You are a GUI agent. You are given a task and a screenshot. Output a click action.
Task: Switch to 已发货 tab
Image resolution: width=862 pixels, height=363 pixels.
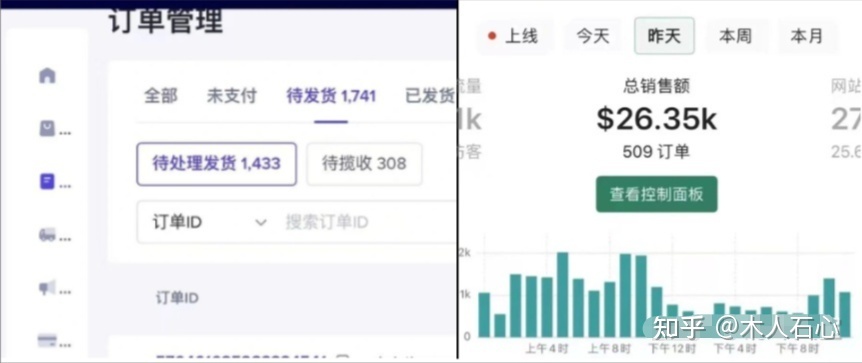click(430, 96)
